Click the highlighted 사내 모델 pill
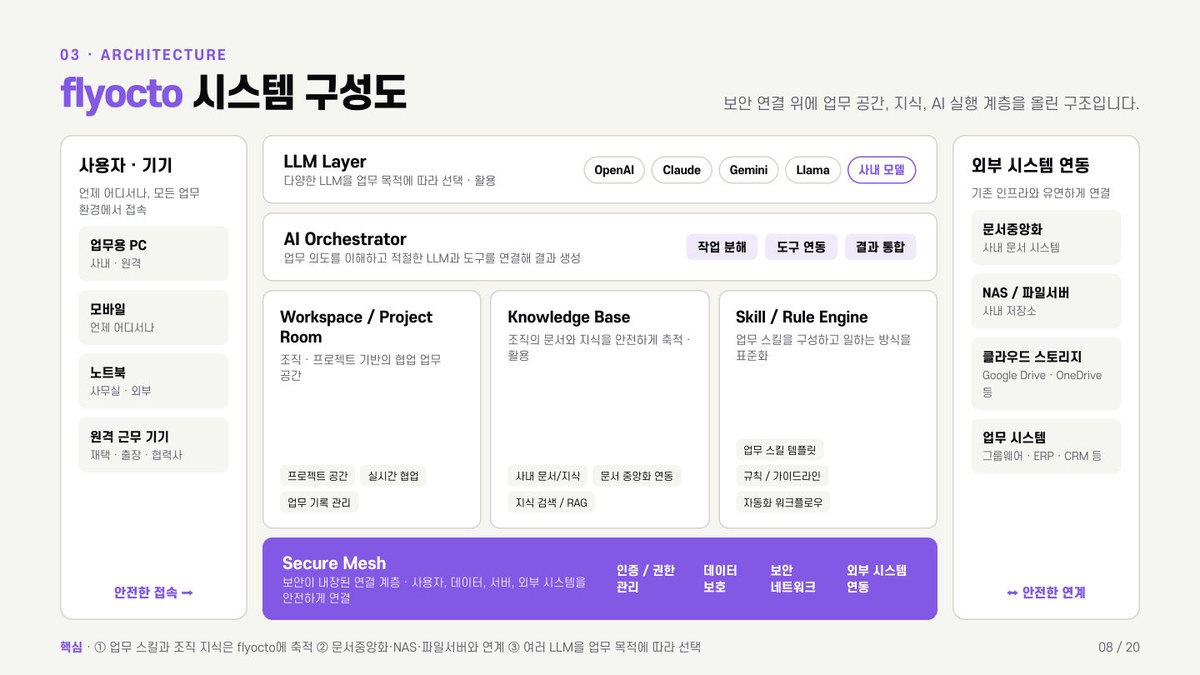This screenshot has height=675, width=1200. coord(881,170)
